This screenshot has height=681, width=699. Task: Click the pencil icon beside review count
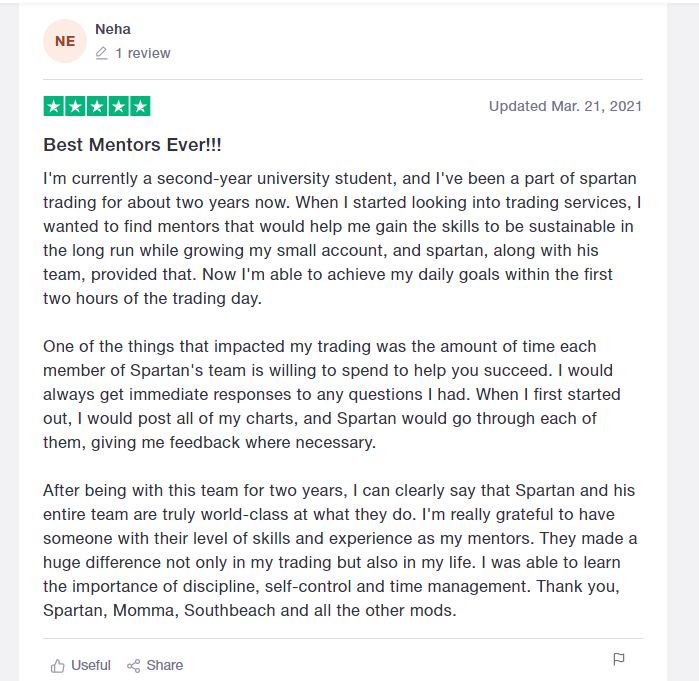(101, 54)
